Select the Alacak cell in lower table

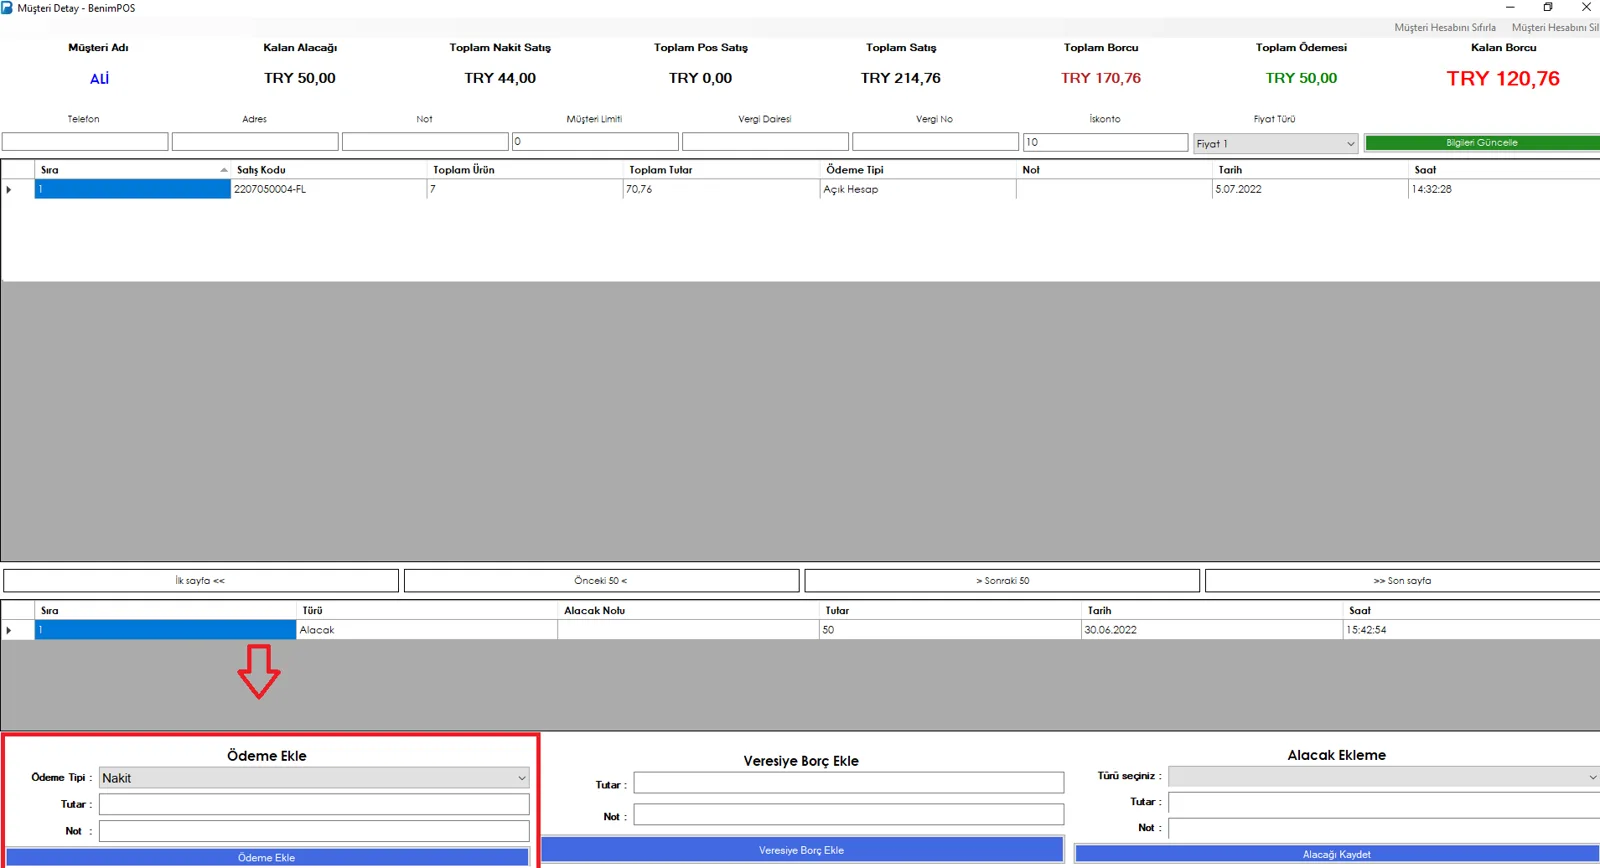[427, 630]
